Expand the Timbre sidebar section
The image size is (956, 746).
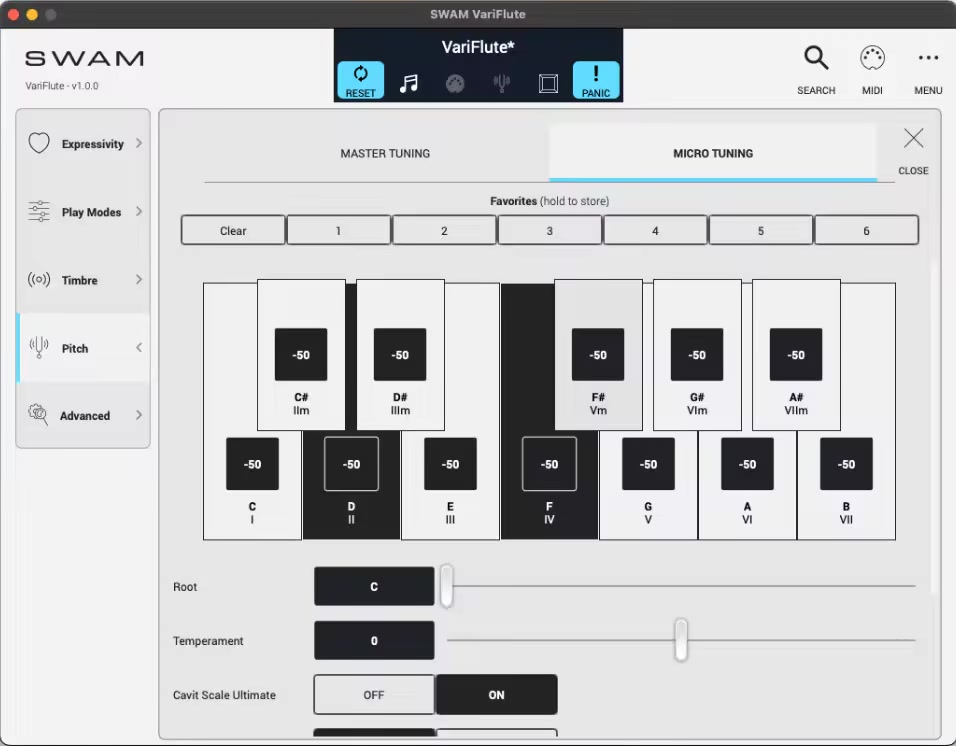click(83, 280)
